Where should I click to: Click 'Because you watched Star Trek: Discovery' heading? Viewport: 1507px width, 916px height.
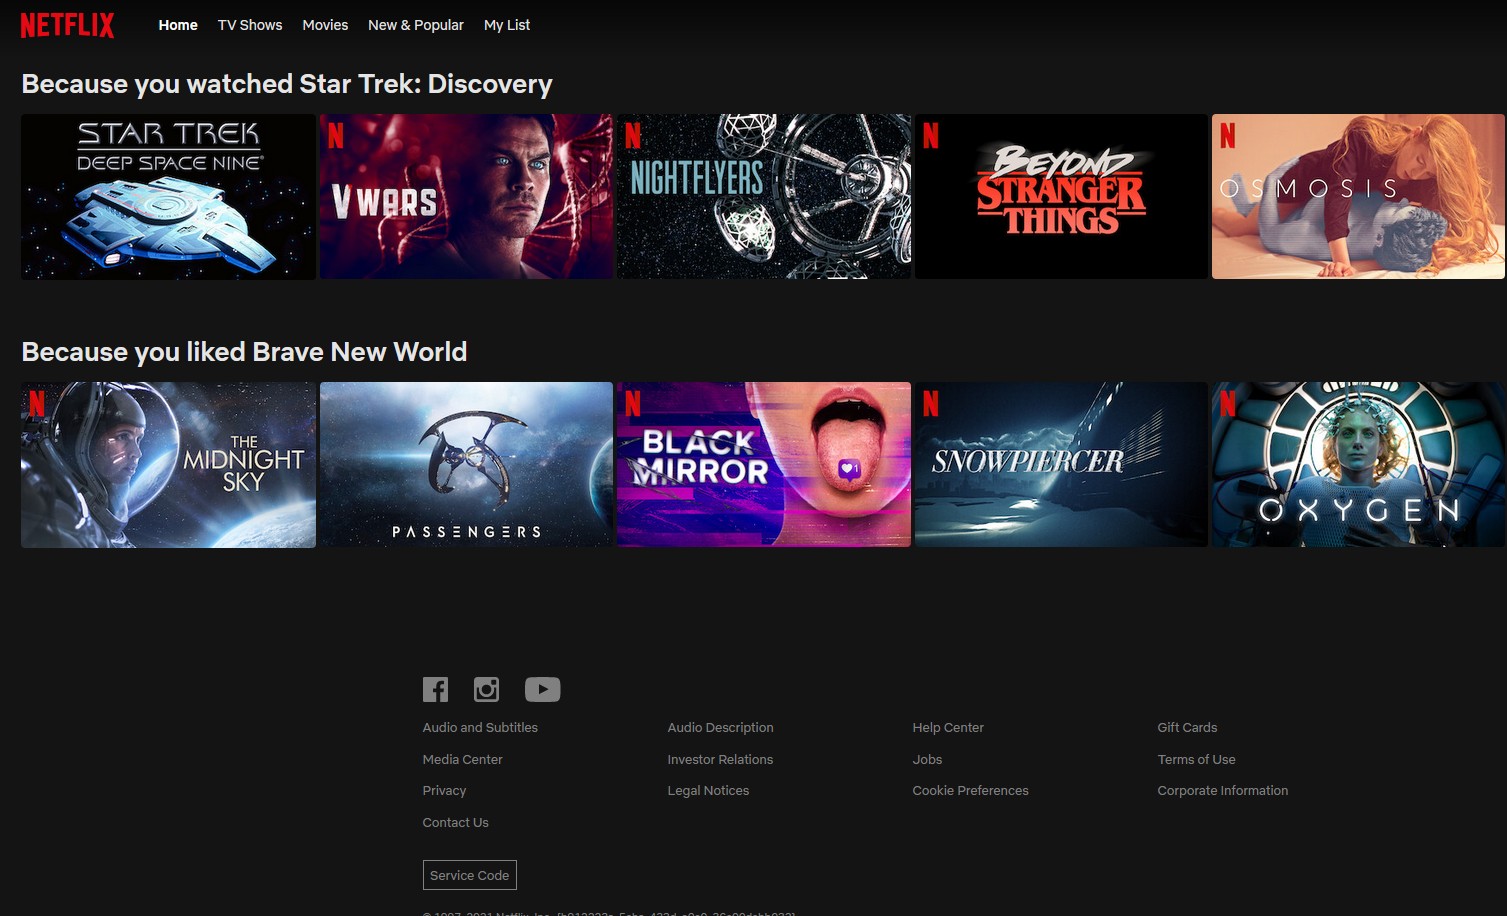[x=287, y=84]
